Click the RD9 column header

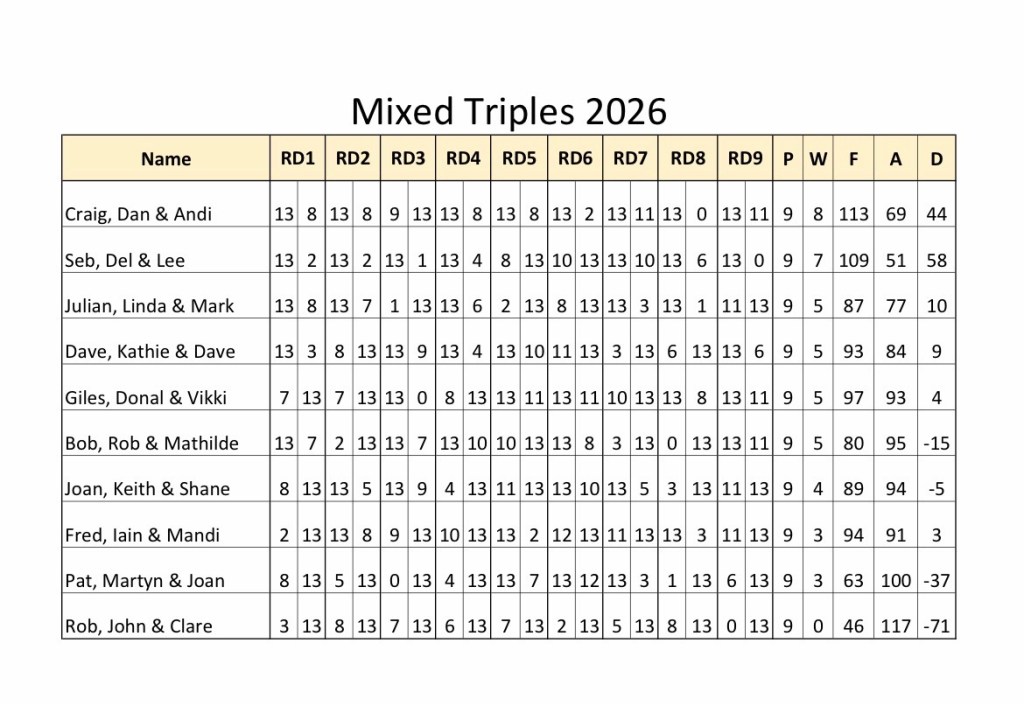(744, 158)
